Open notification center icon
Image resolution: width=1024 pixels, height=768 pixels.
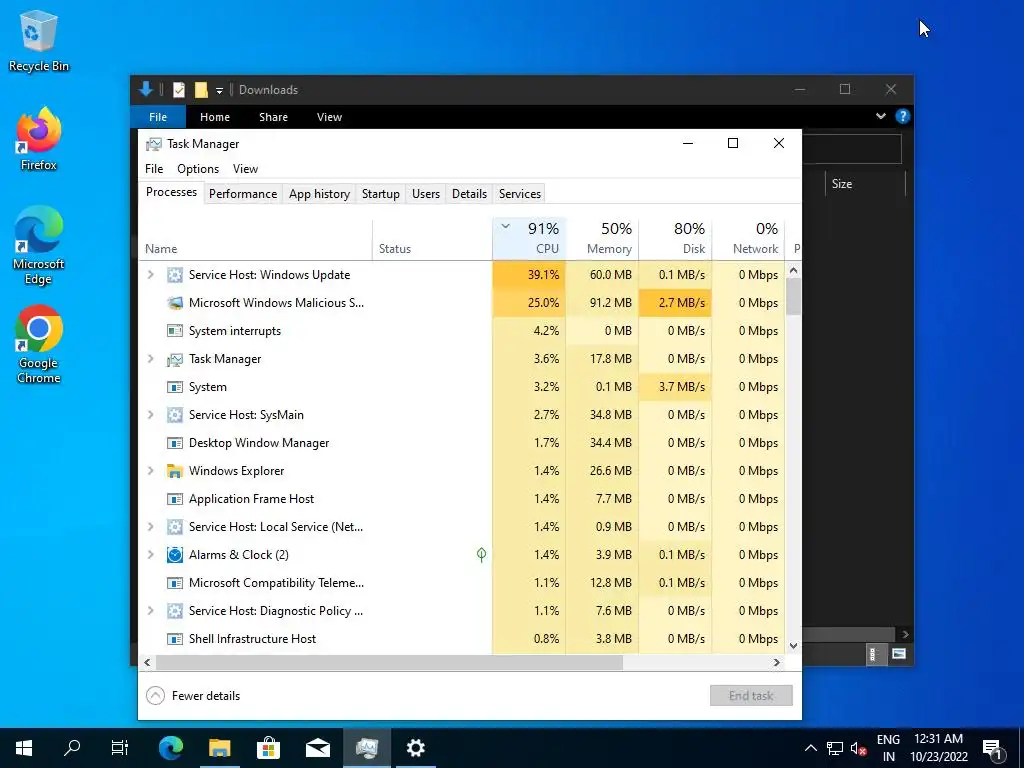coord(993,748)
